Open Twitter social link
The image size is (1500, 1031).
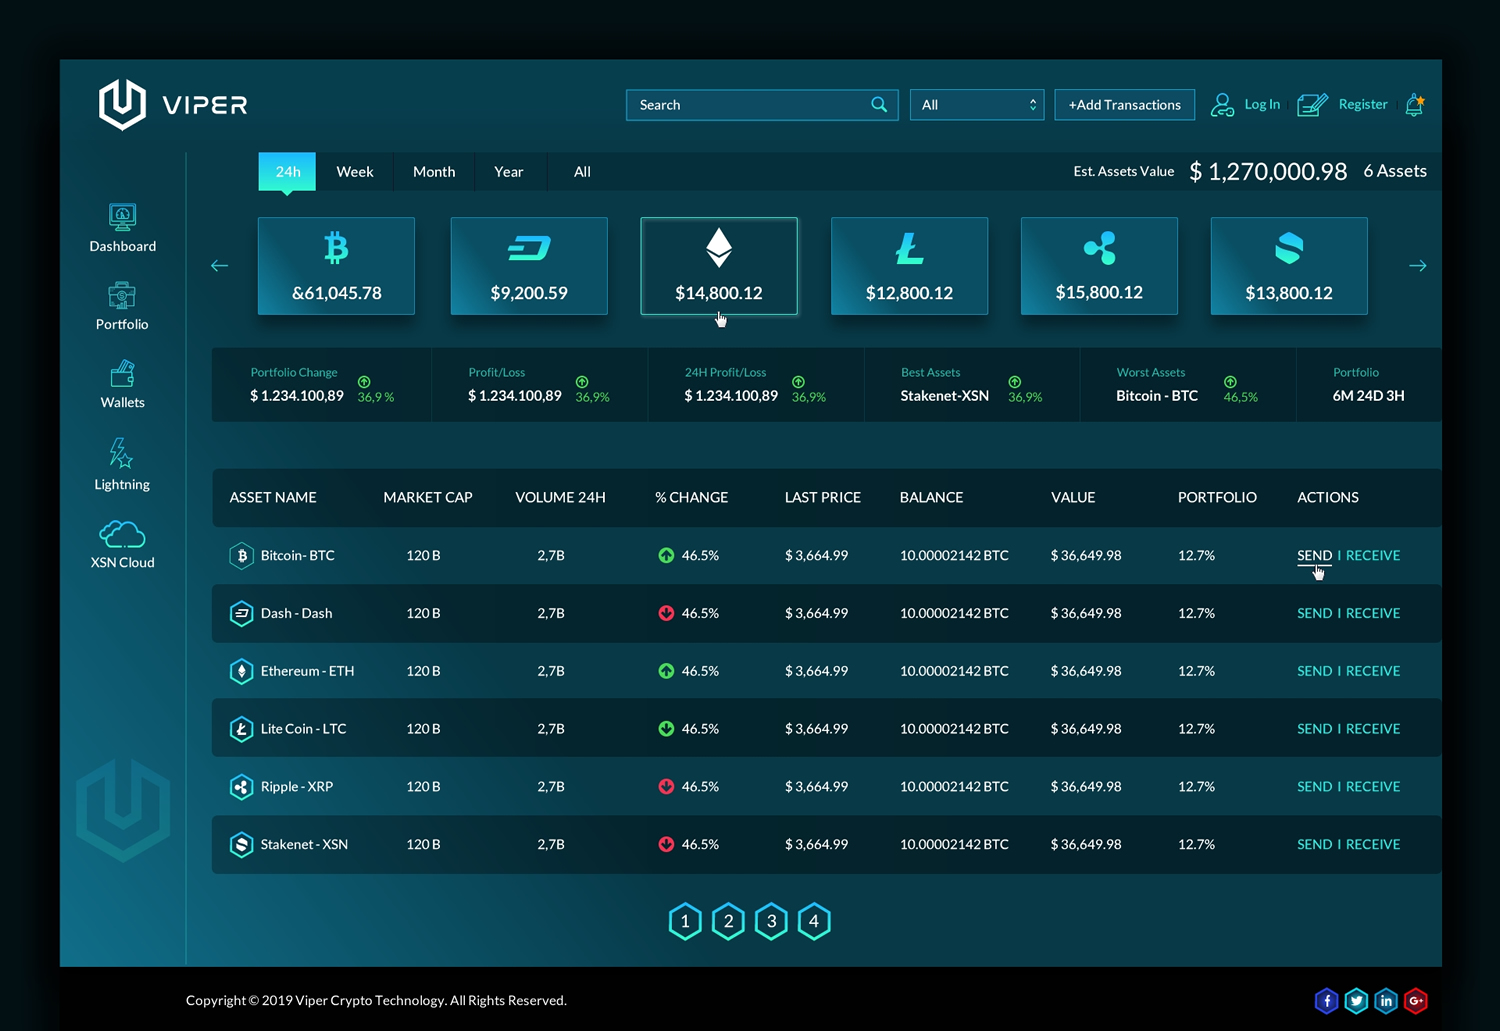click(1356, 1000)
